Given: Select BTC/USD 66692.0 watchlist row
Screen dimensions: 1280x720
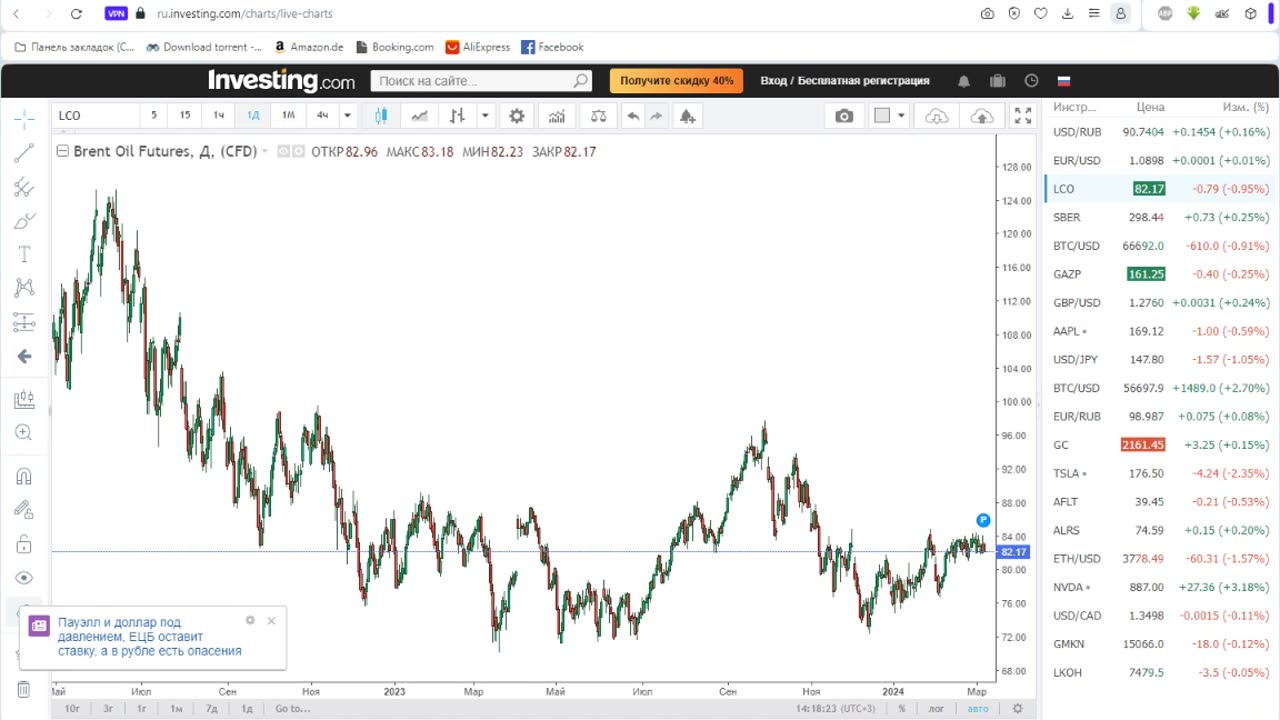Looking at the screenshot, I should (x=1160, y=246).
